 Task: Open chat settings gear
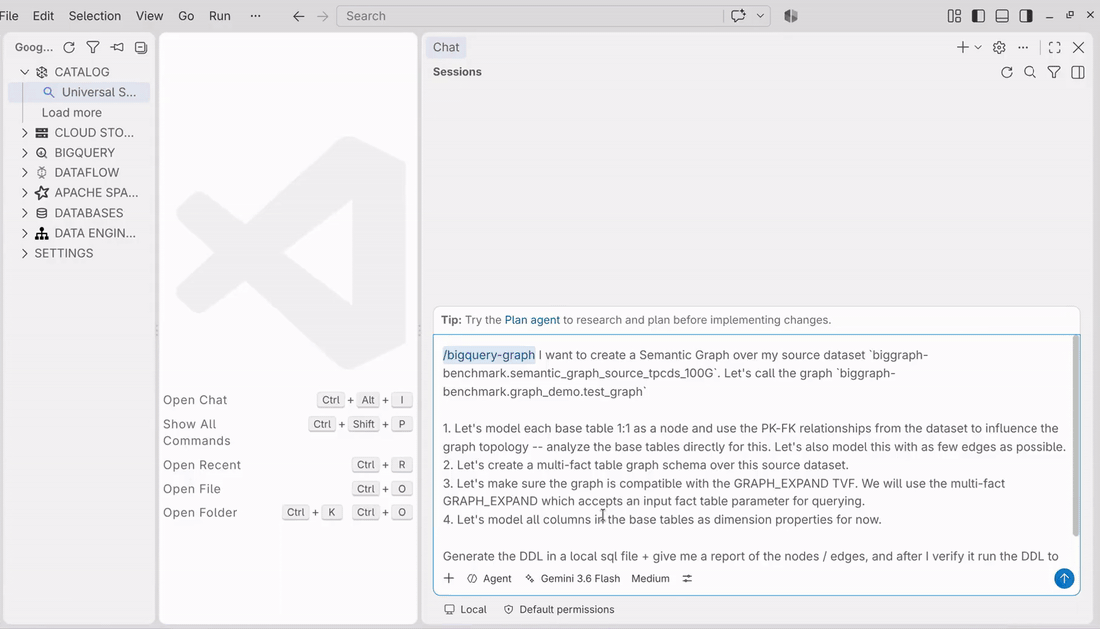(x=999, y=47)
